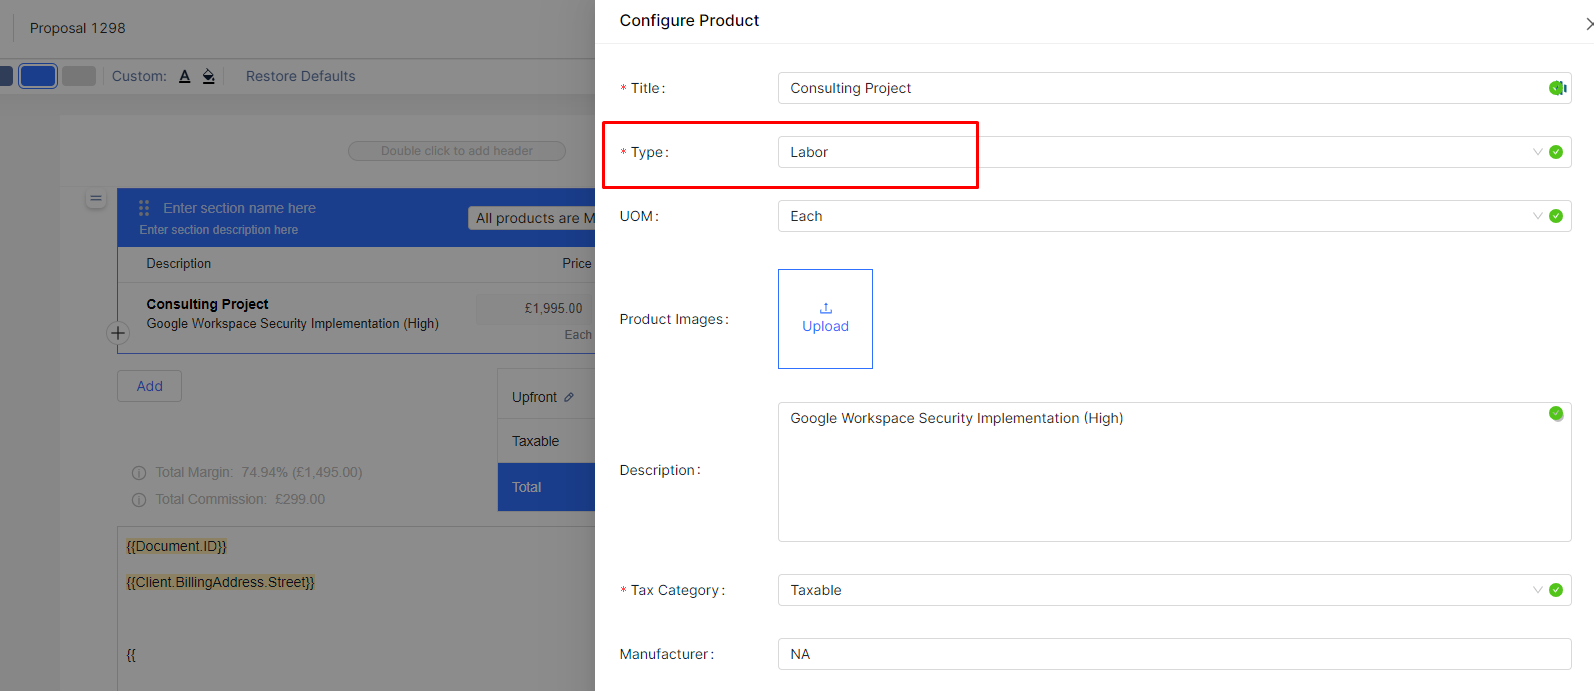Click the green check icon in Tax Category
1594x691 pixels.
(1556, 590)
